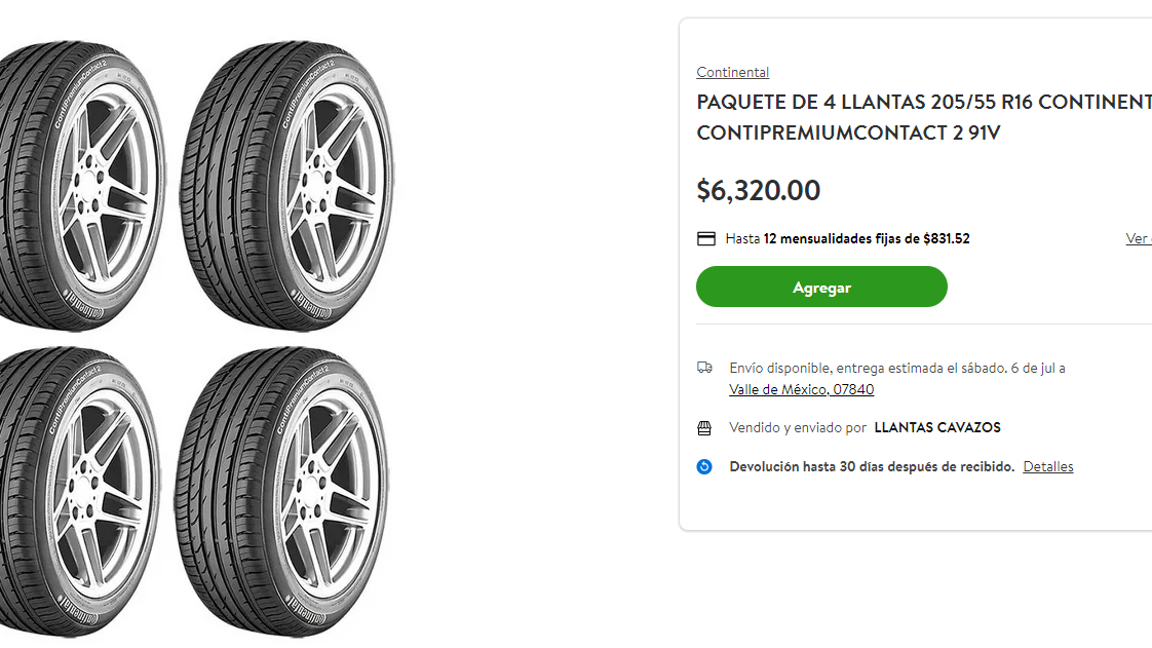Click the delivery truck shipping icon
This screenshot has height=648, width=1152.
[x=705, y=367]
